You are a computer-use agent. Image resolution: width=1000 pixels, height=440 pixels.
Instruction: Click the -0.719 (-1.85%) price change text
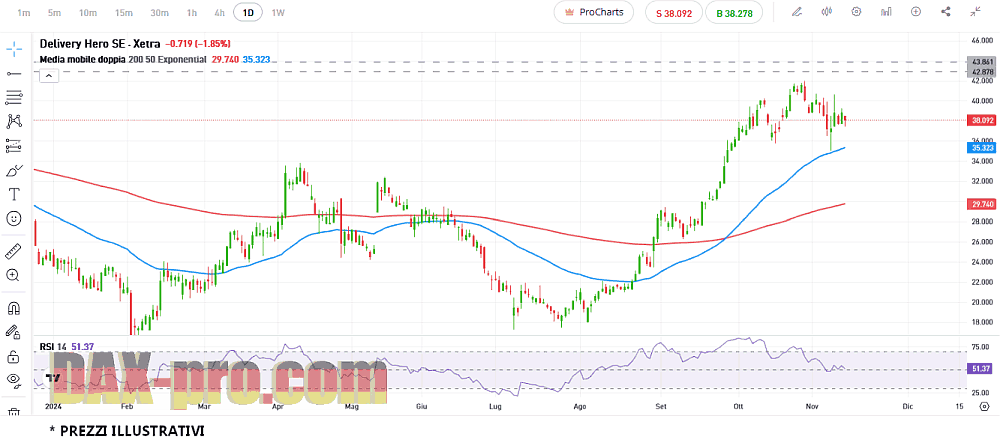click(198, 44)
